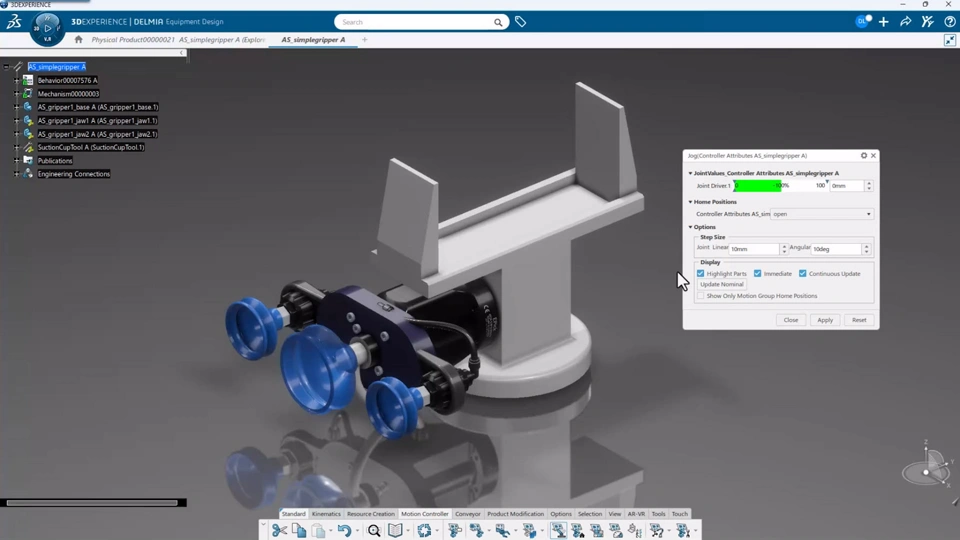This screenshot has width=960, height=540.
Task: Click the share arrow icon
Action: coord(906,22)
